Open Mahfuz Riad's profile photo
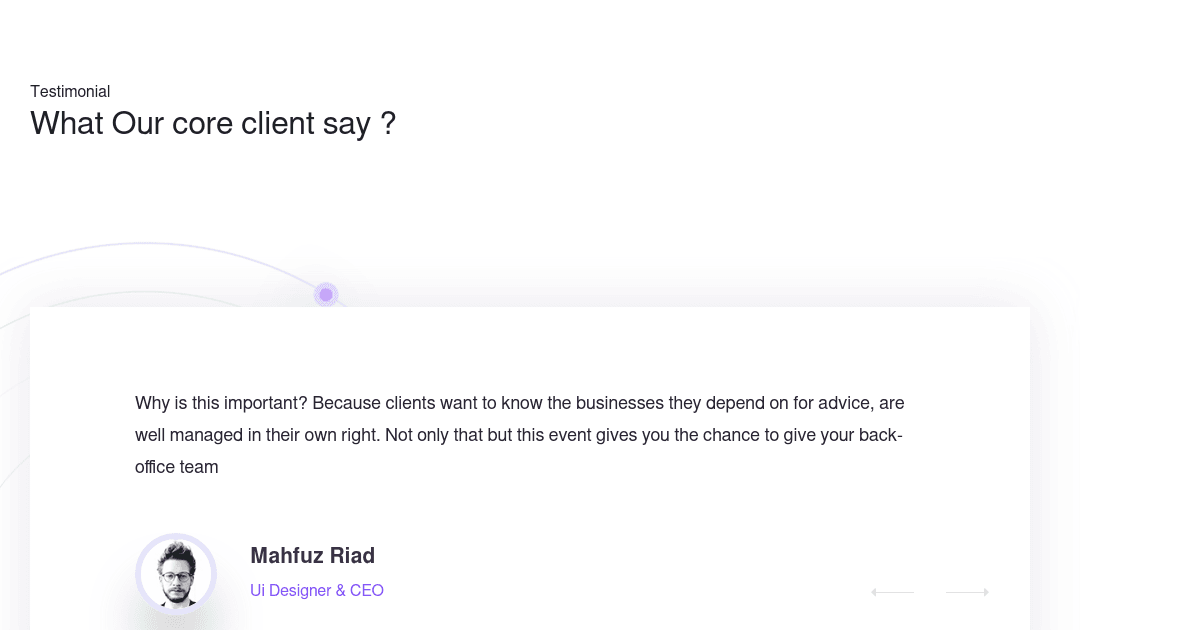Image resolution: width=1200 pixels, height=630 pixels. 176,573
